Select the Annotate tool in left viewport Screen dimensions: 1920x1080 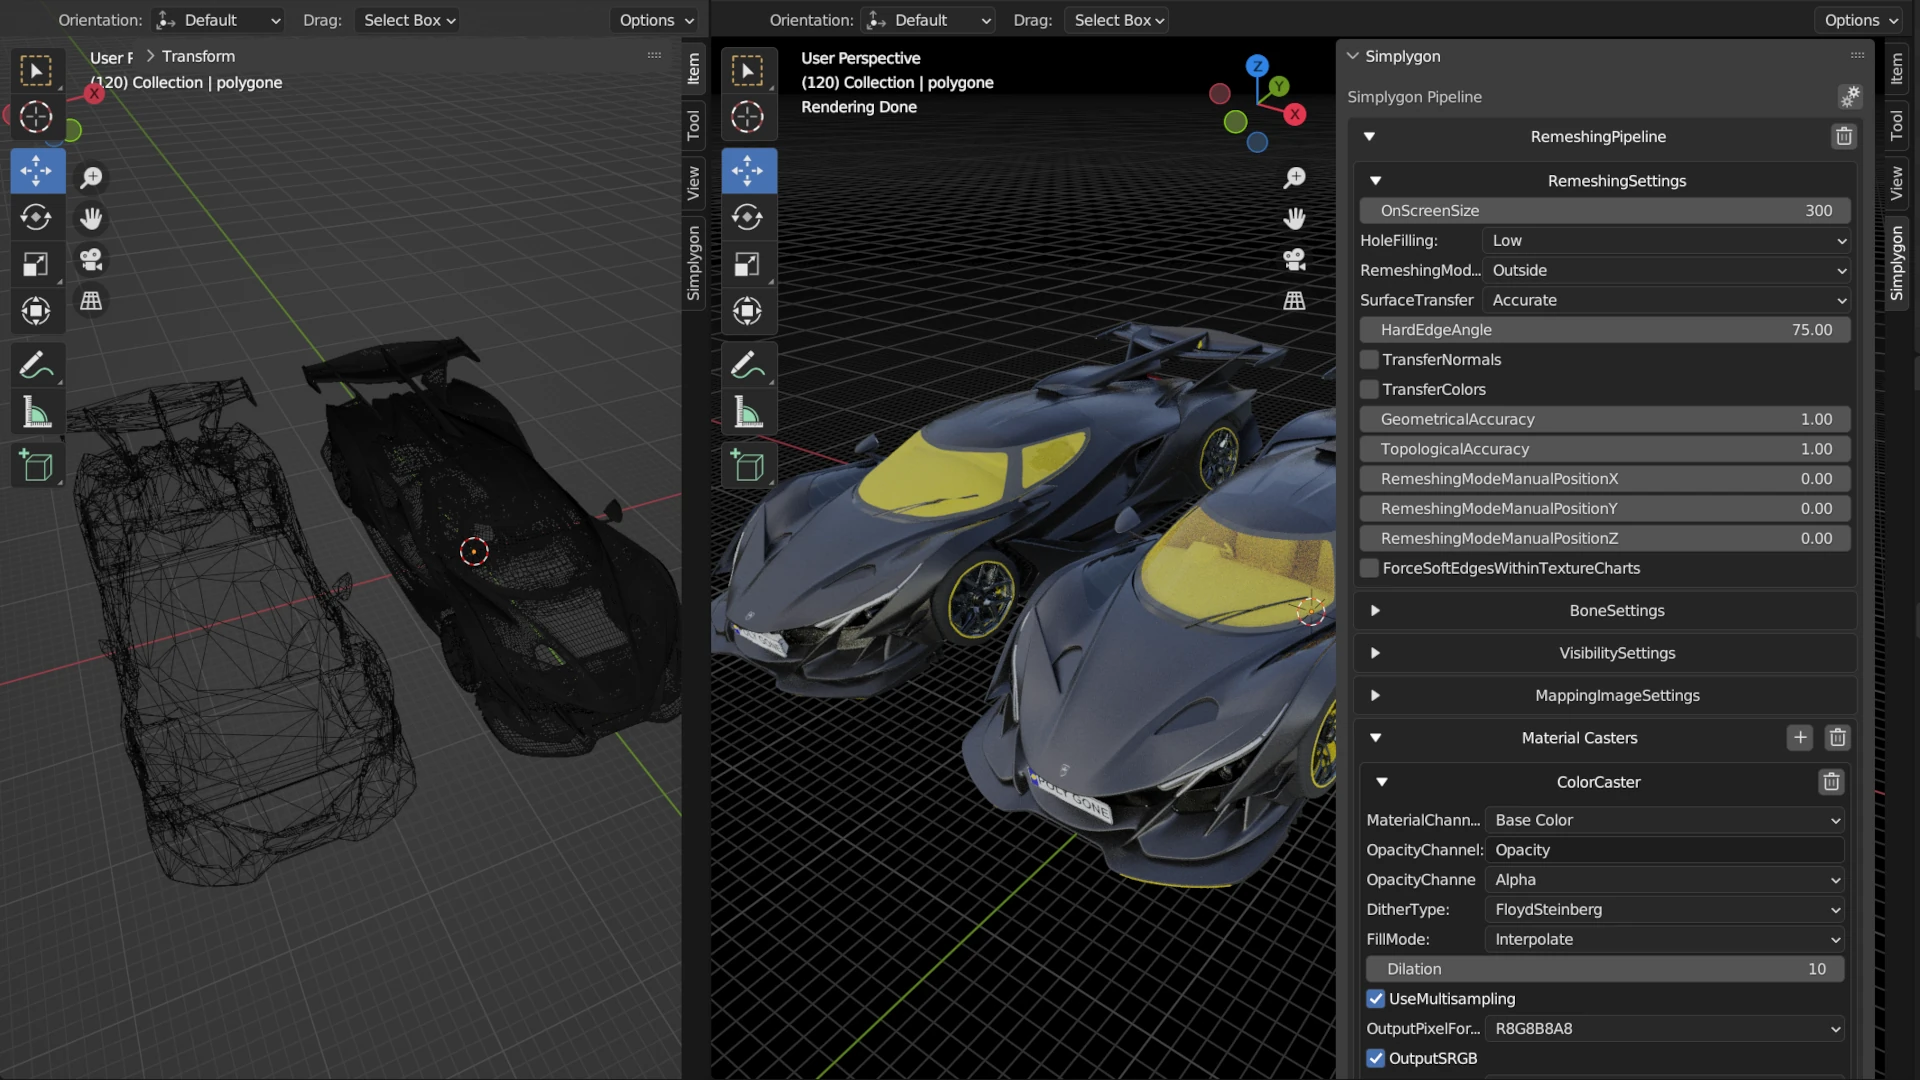tap(37, 365)
